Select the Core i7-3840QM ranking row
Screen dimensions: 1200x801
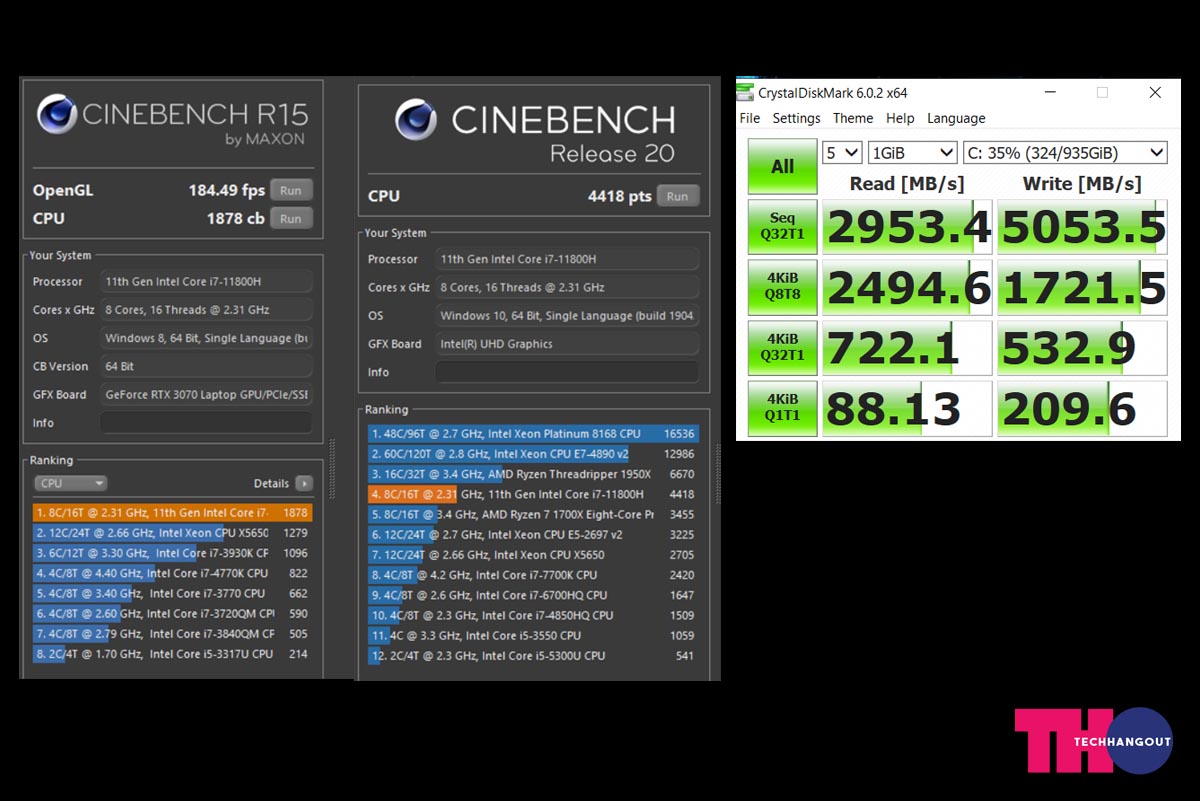point(172,634)
